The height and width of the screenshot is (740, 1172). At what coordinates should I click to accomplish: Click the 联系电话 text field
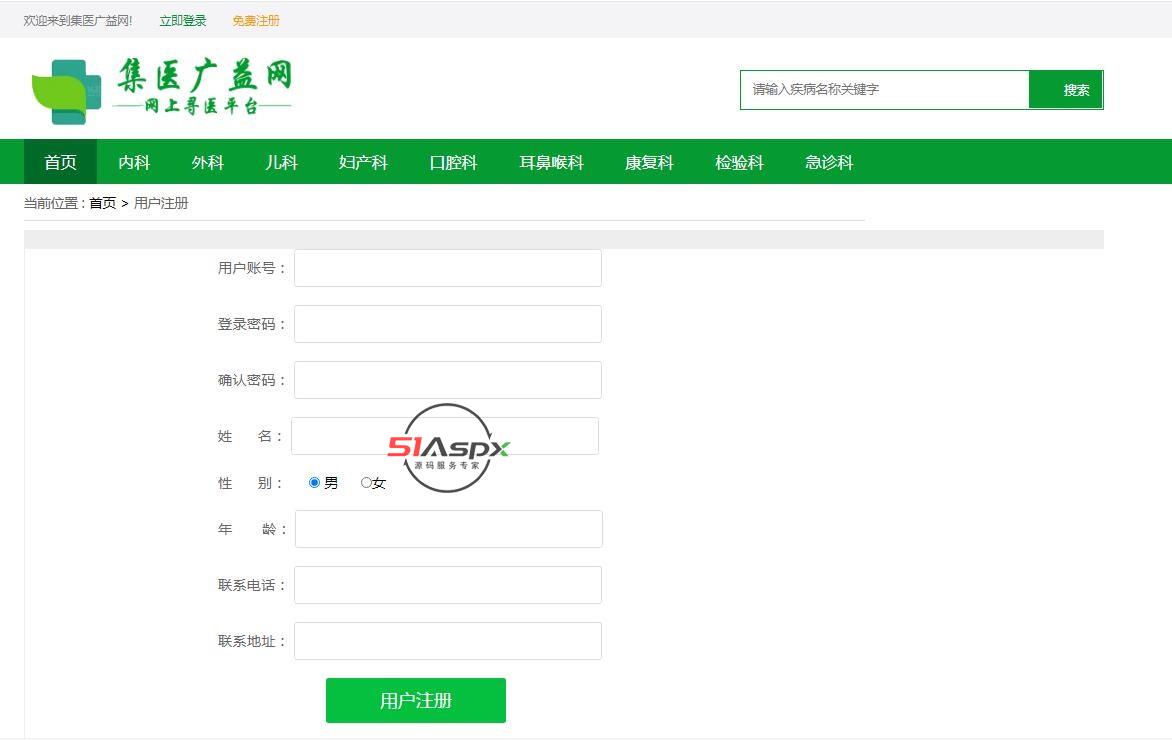click(447, 585)
